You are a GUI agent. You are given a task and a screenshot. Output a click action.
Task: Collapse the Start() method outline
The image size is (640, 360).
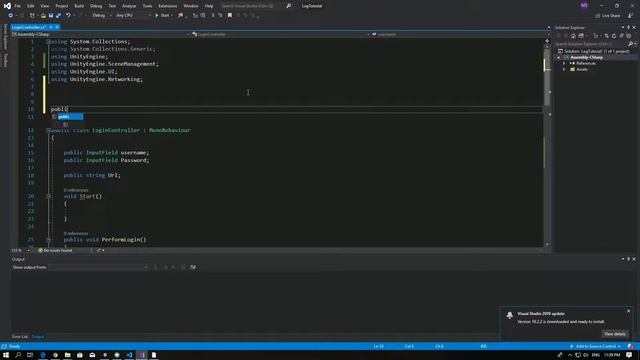point(48,196)
